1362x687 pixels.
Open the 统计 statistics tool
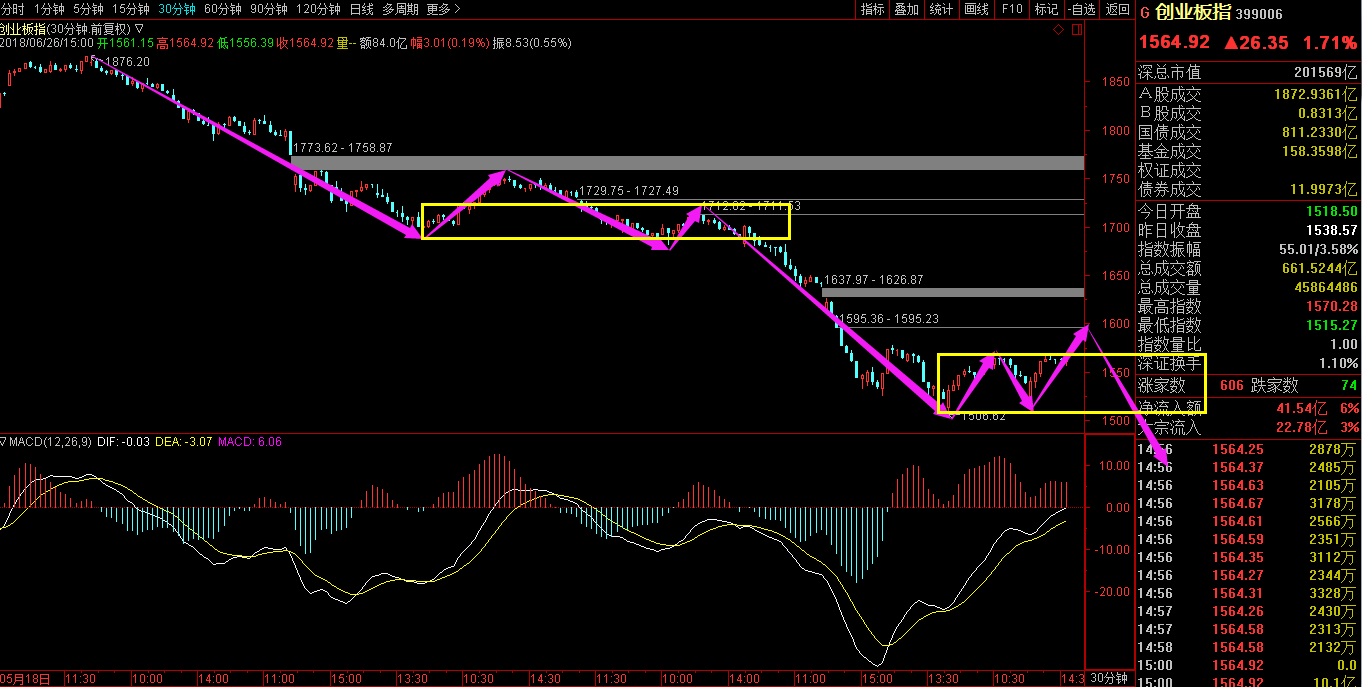941,9
